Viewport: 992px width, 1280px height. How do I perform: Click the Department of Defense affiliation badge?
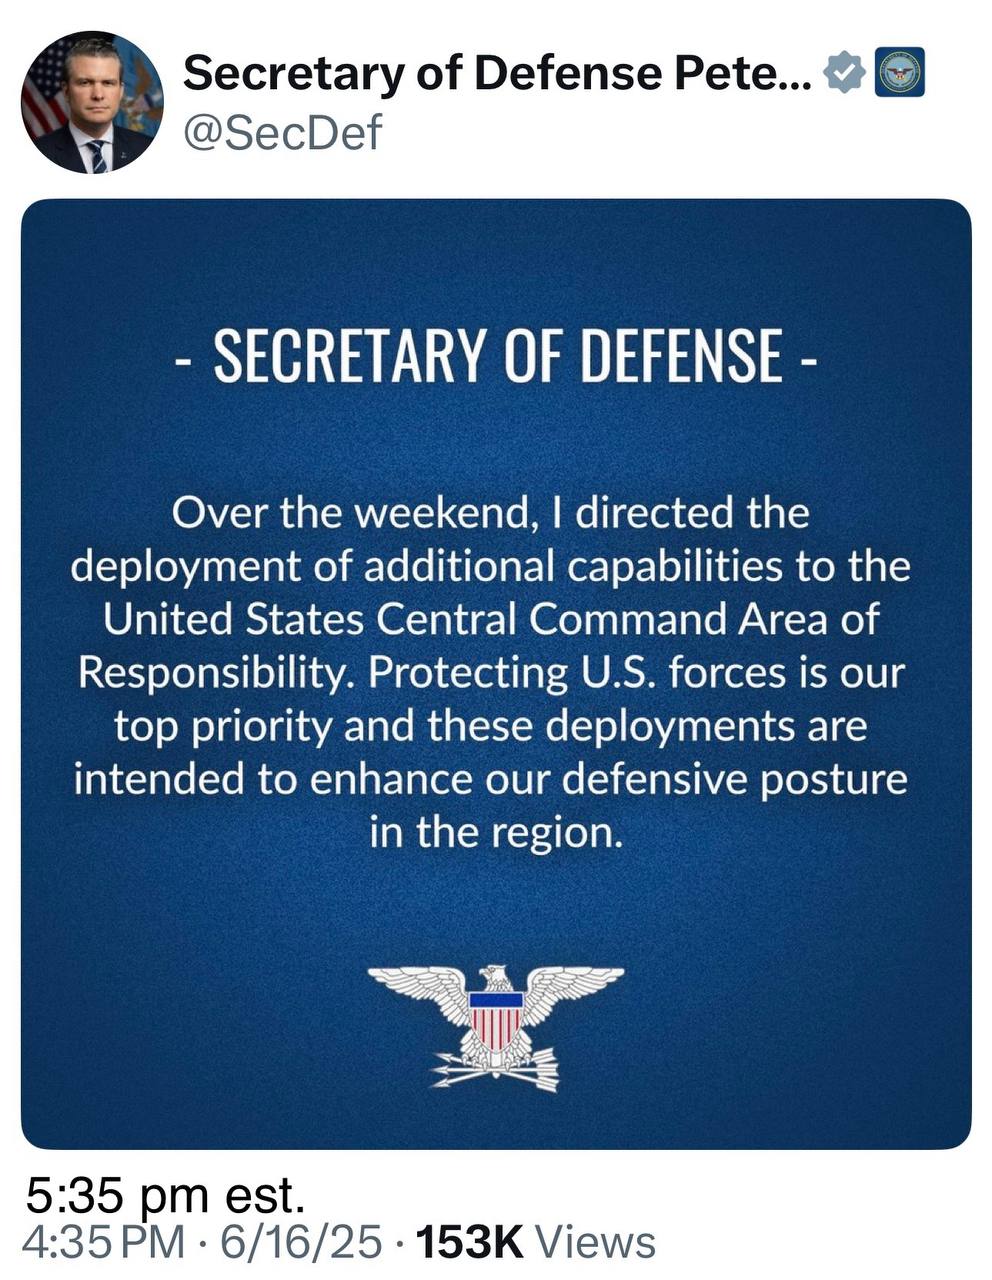899,73
